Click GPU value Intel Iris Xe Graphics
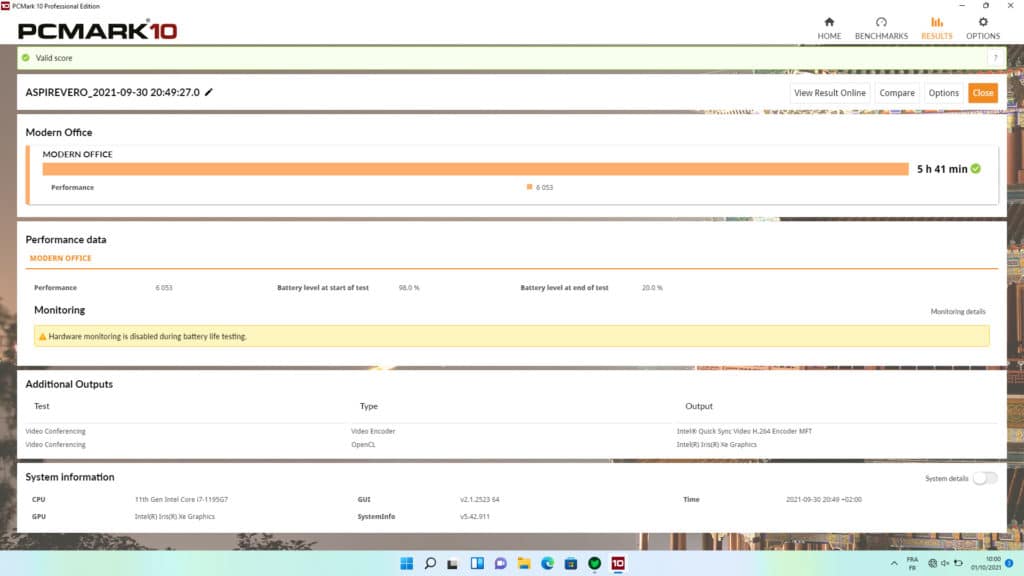The image size is (1024, 576). click(174, 516)
